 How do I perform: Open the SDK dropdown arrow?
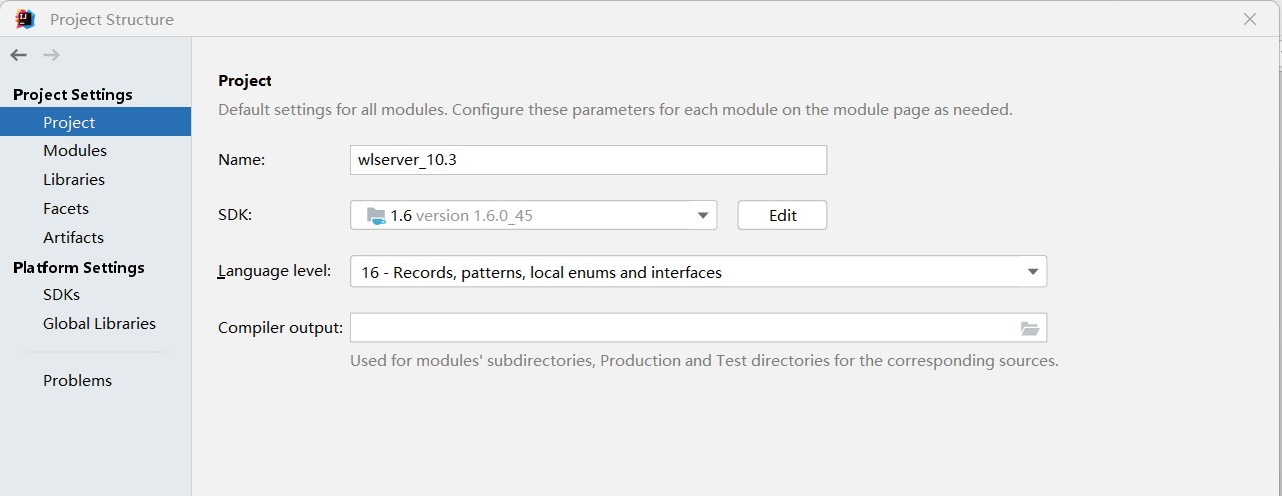[x=702, y=215]
